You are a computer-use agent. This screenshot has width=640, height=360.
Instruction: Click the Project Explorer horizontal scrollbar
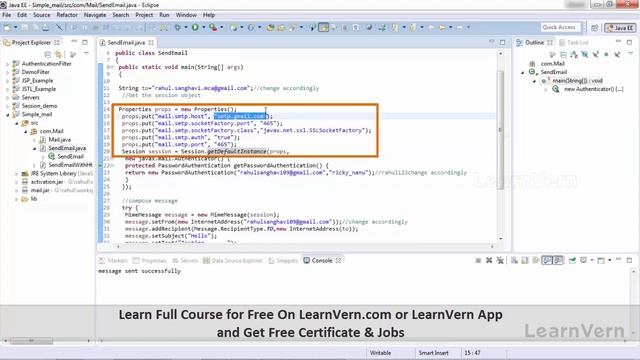31,340
